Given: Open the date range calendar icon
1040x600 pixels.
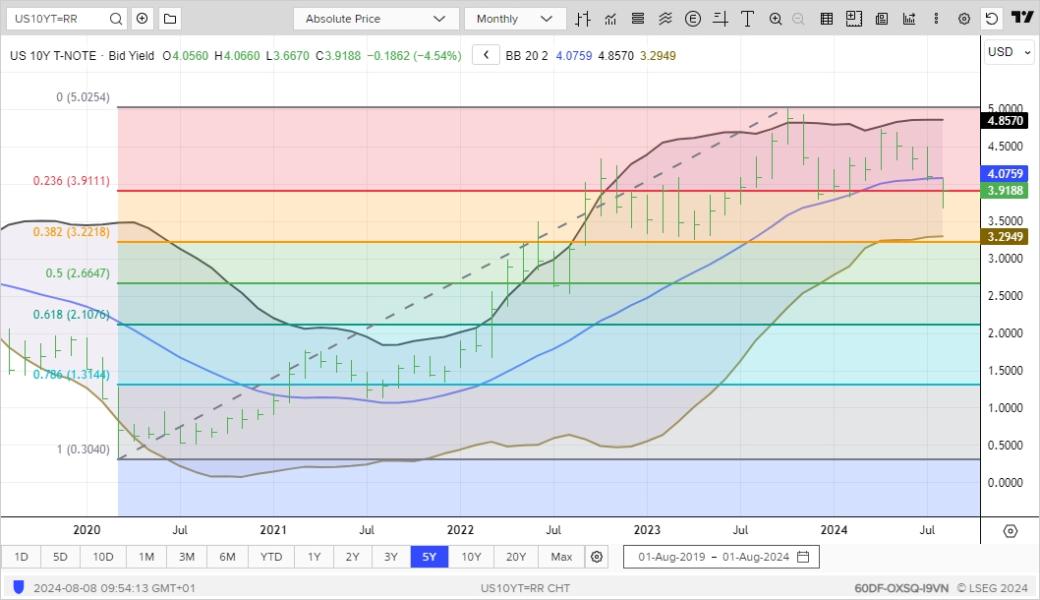Looking at the screenshot, I should click(803, 557).
